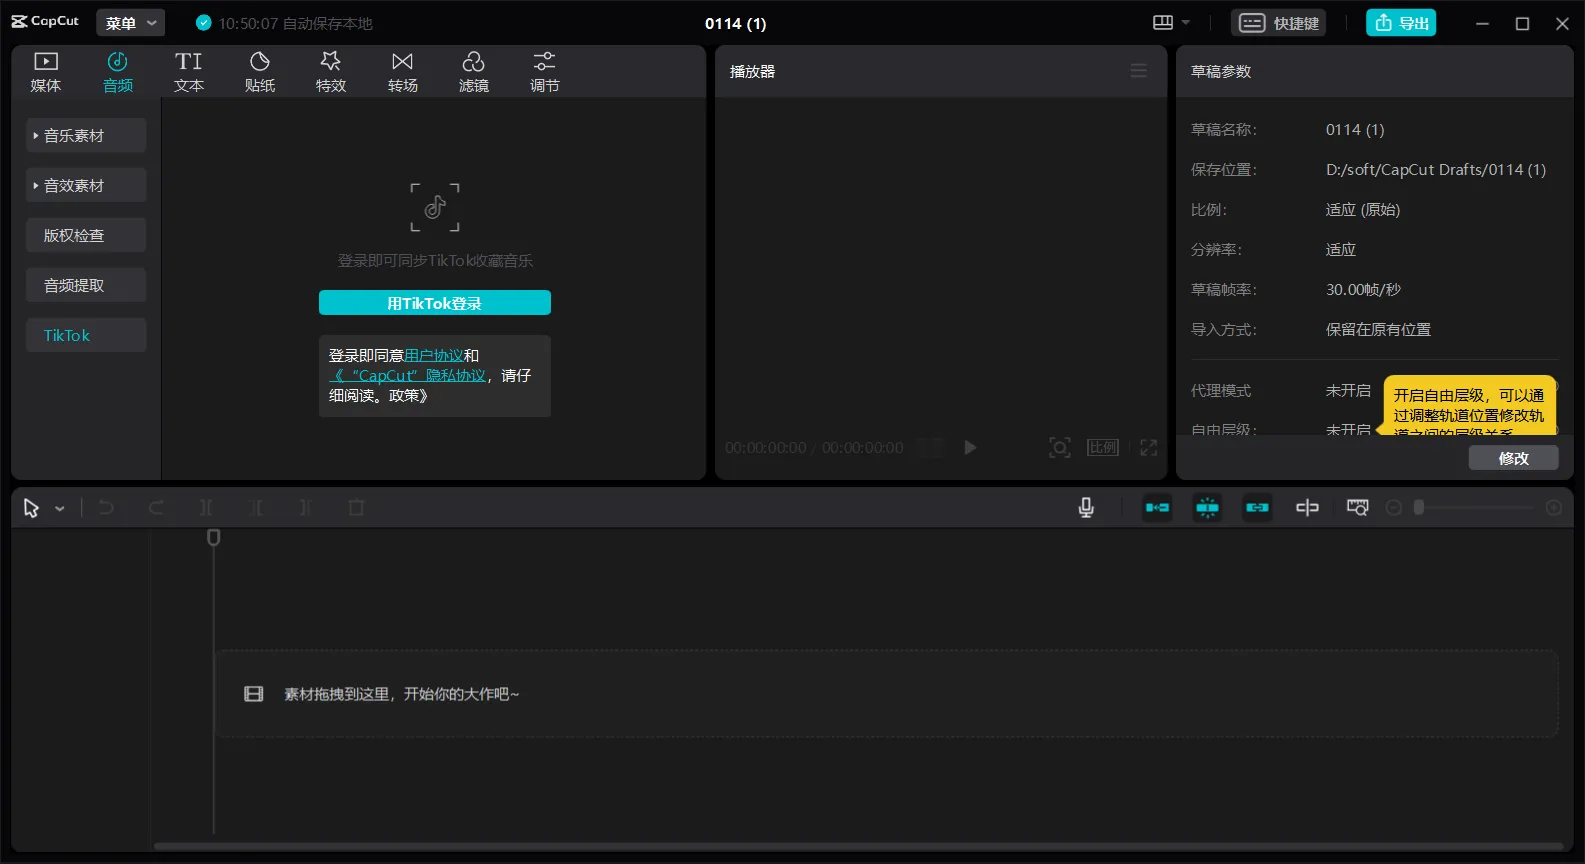Toggle clip linkage in the timeline

point(1257,508)
